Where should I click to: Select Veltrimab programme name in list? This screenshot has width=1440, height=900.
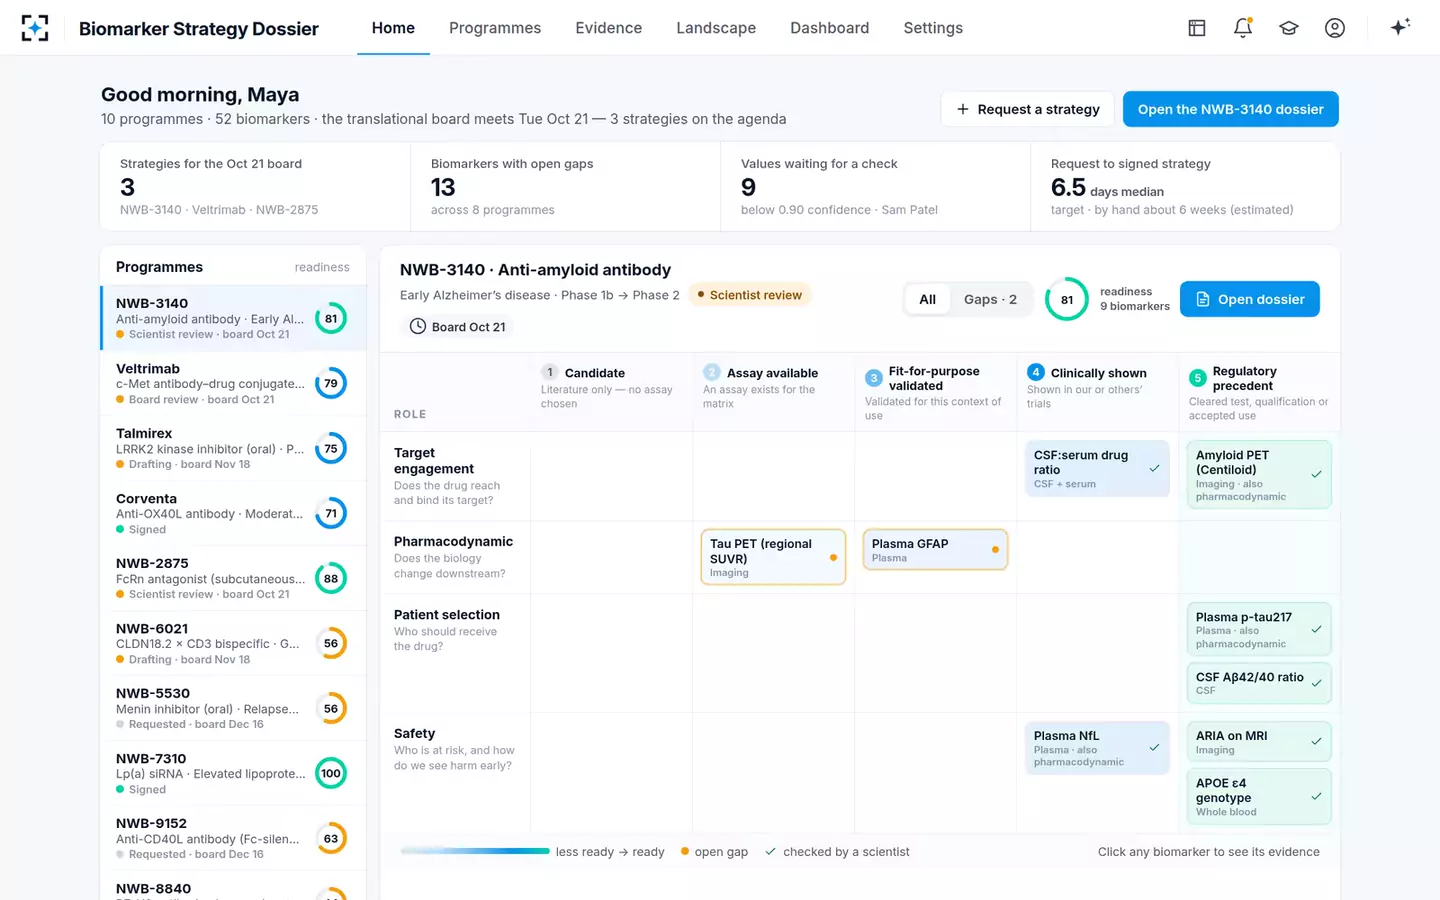148,369
